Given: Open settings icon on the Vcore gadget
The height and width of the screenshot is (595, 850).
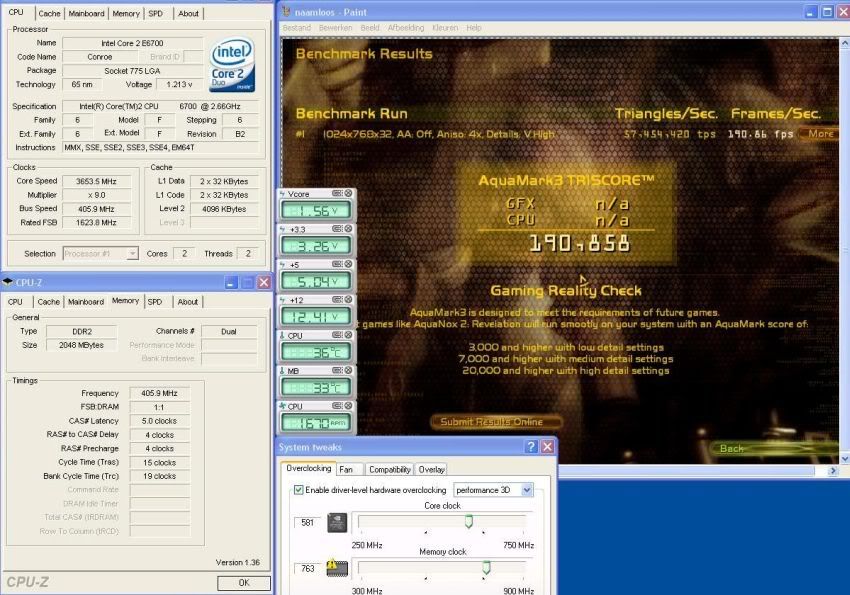Looking at the screenshot, I should click(337, 193).
